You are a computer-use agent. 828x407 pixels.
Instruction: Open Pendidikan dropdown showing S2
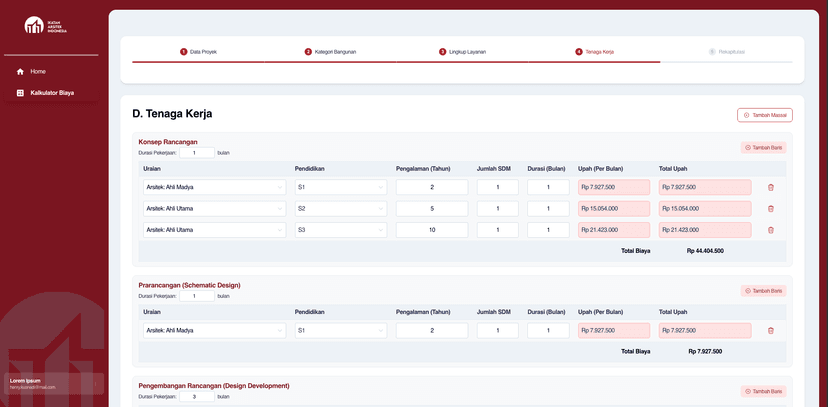pos(340,208)
